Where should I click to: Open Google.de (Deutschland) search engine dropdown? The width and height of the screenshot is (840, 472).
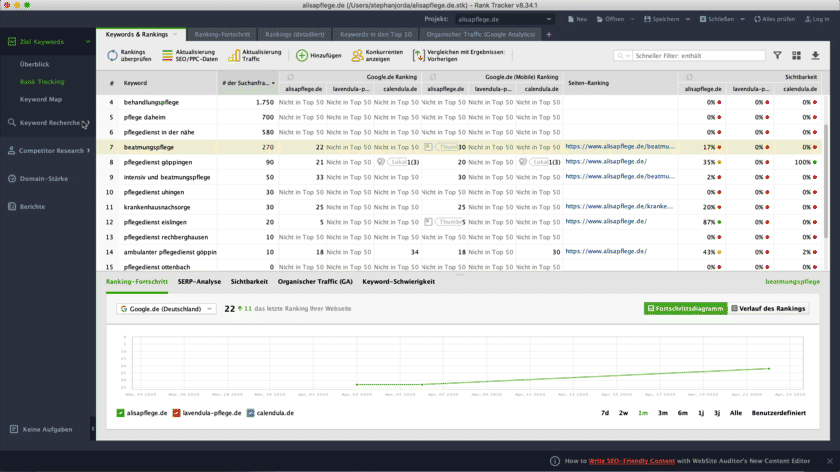pyautogui.click(x=167, y=309)
